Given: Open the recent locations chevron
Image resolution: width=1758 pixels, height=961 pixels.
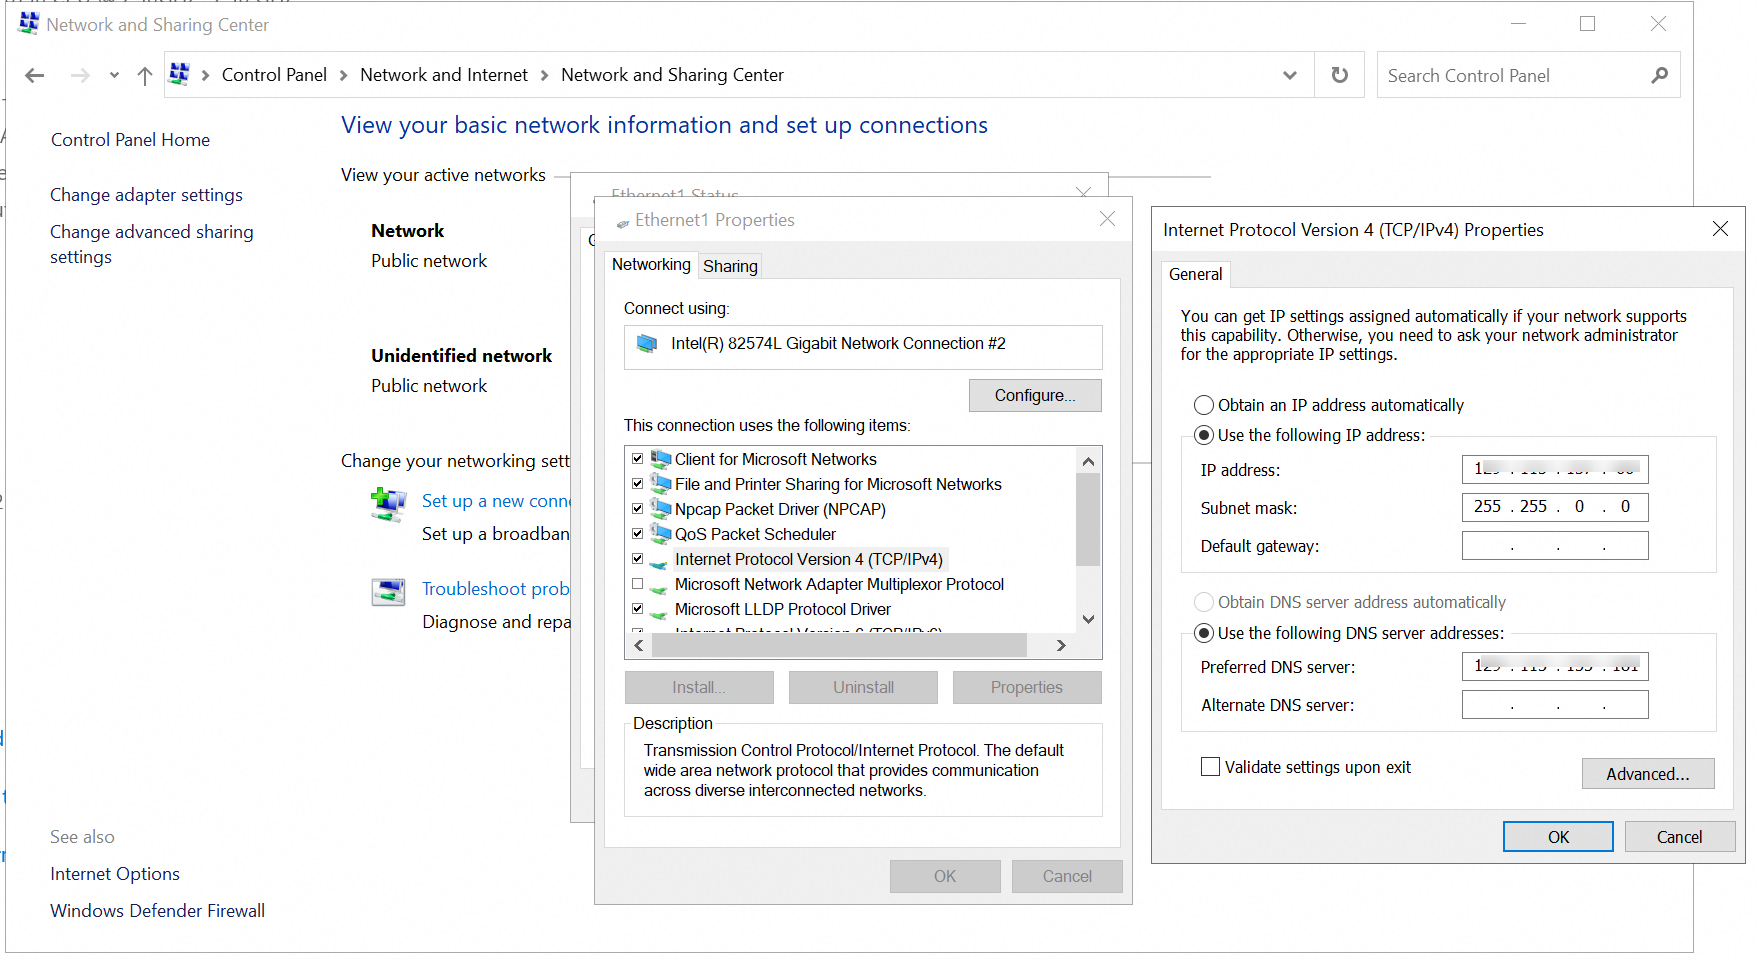Looking at the screenshot, I should [114, 76].
